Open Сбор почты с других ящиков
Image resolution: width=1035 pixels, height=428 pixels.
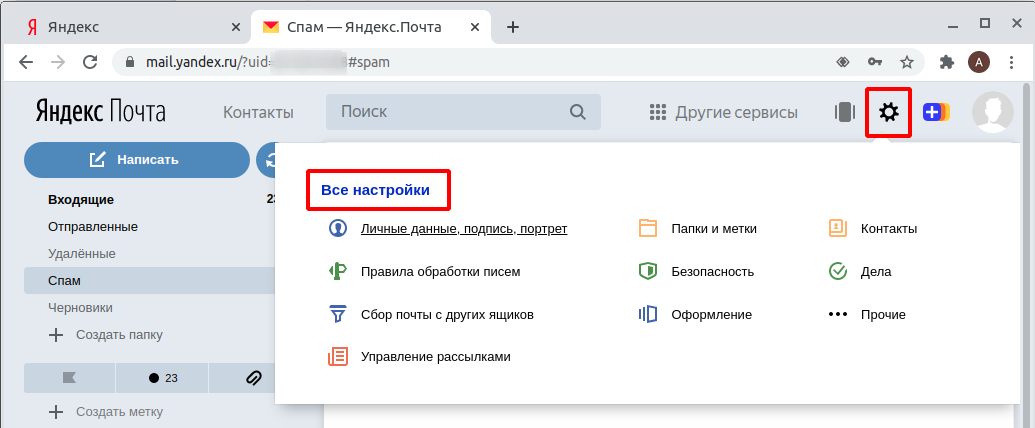click(x=447, y=314)
